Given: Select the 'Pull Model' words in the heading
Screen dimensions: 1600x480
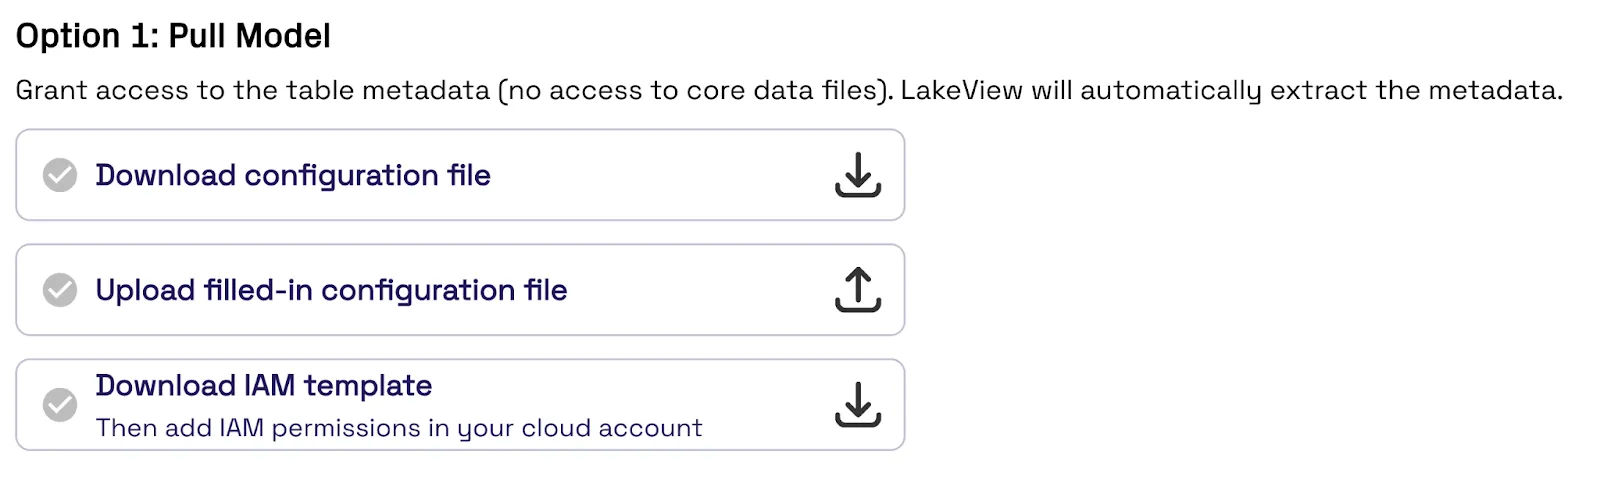Looking at the screenshot, I should point(250,36).
